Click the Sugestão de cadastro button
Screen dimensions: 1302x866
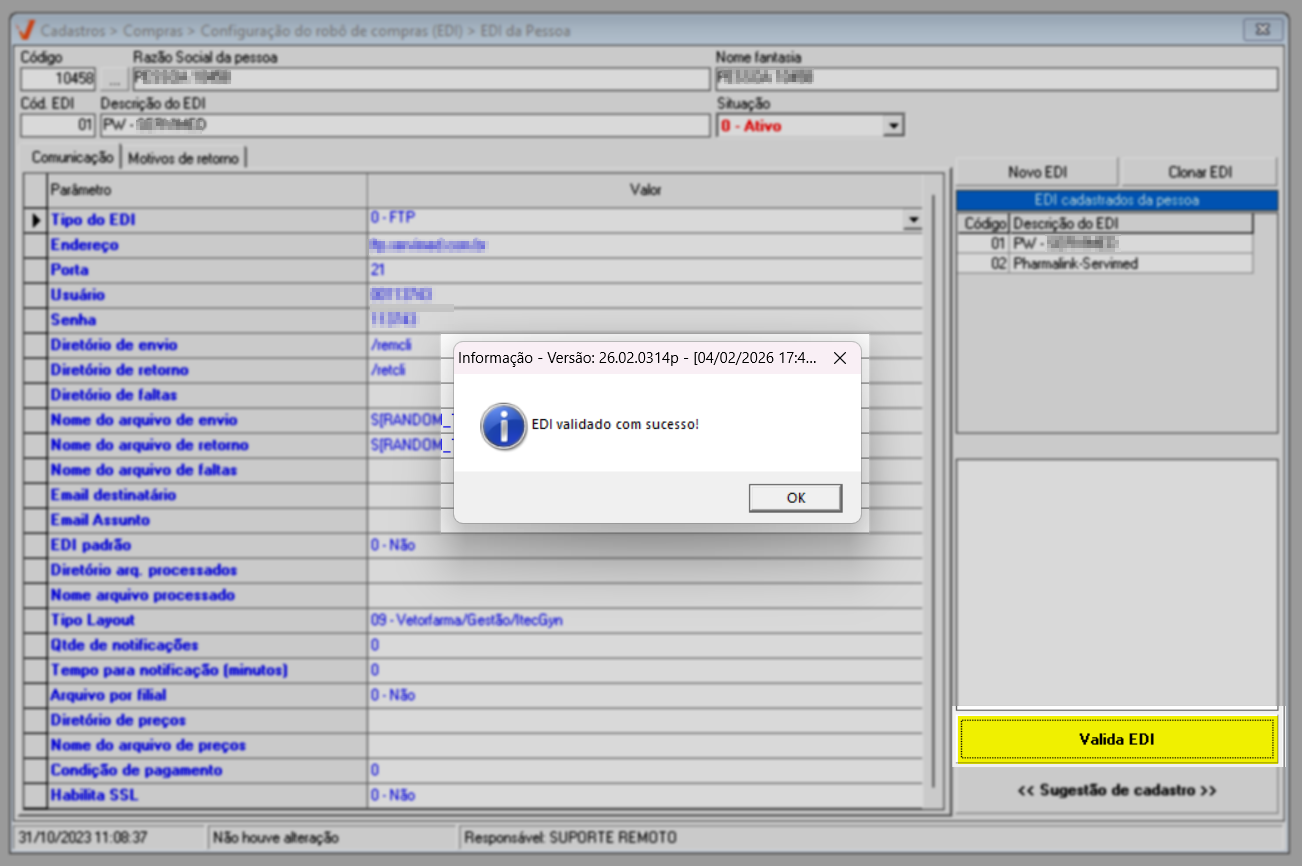point(1116,790)
